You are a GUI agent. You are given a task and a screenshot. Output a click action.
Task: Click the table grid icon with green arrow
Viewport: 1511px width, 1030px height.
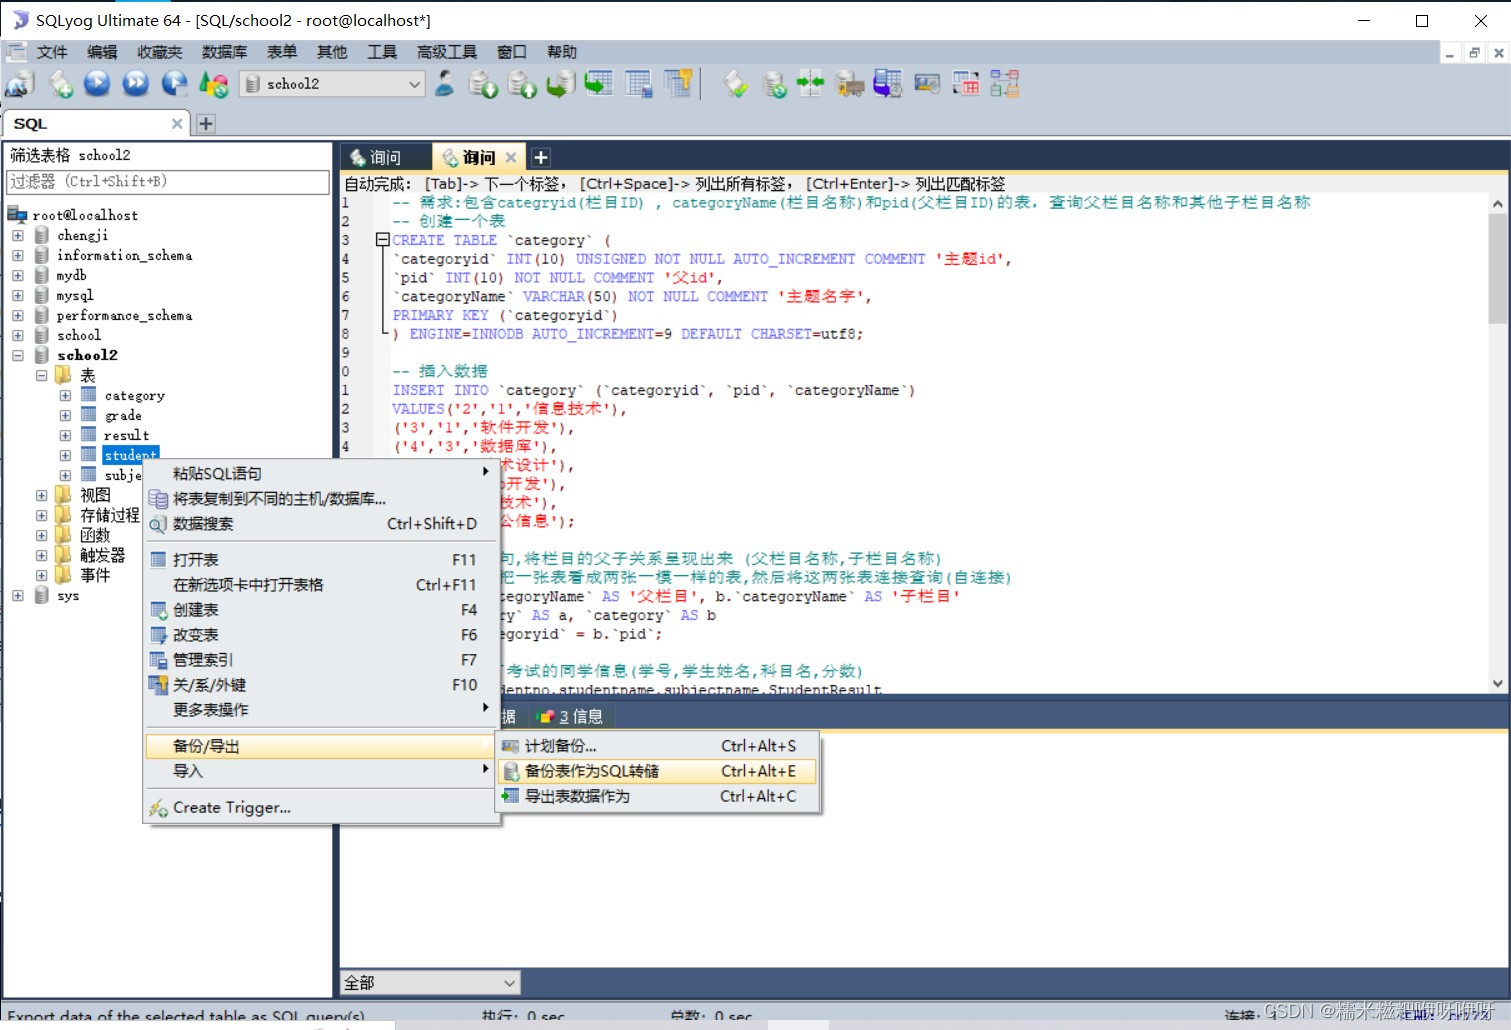[599, 84]
